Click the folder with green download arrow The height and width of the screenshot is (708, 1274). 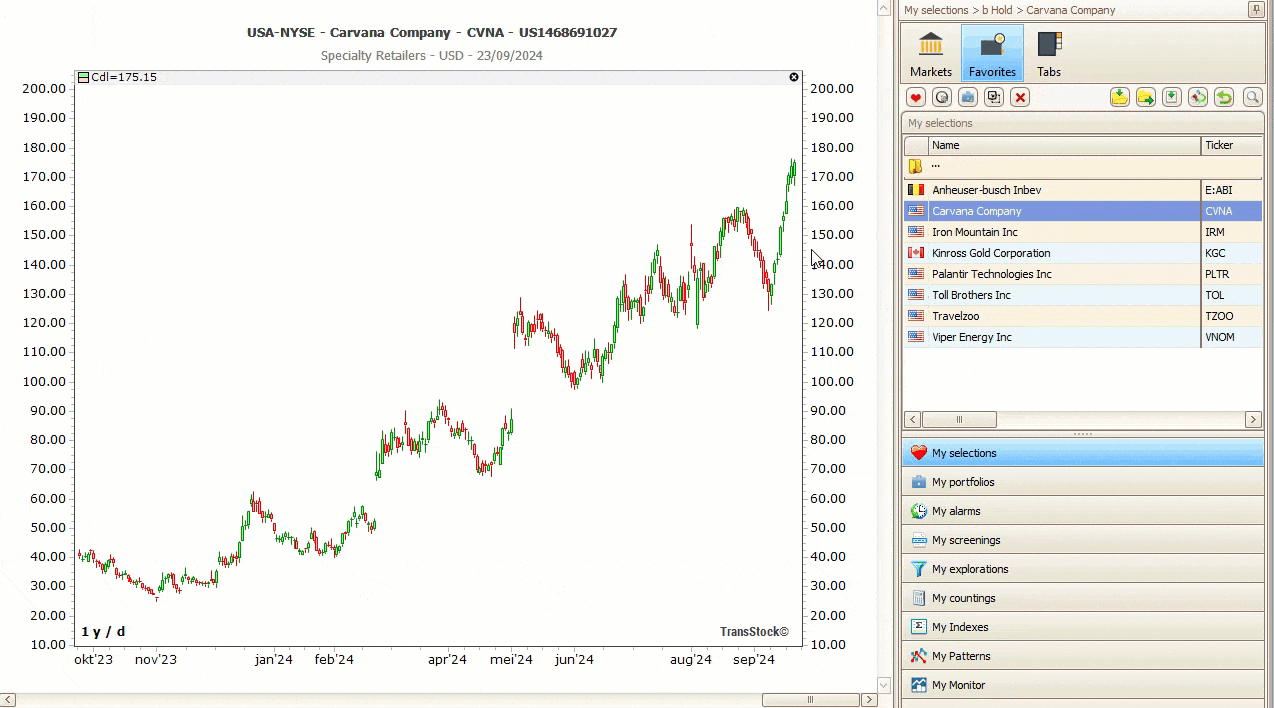pos(1119,97)
